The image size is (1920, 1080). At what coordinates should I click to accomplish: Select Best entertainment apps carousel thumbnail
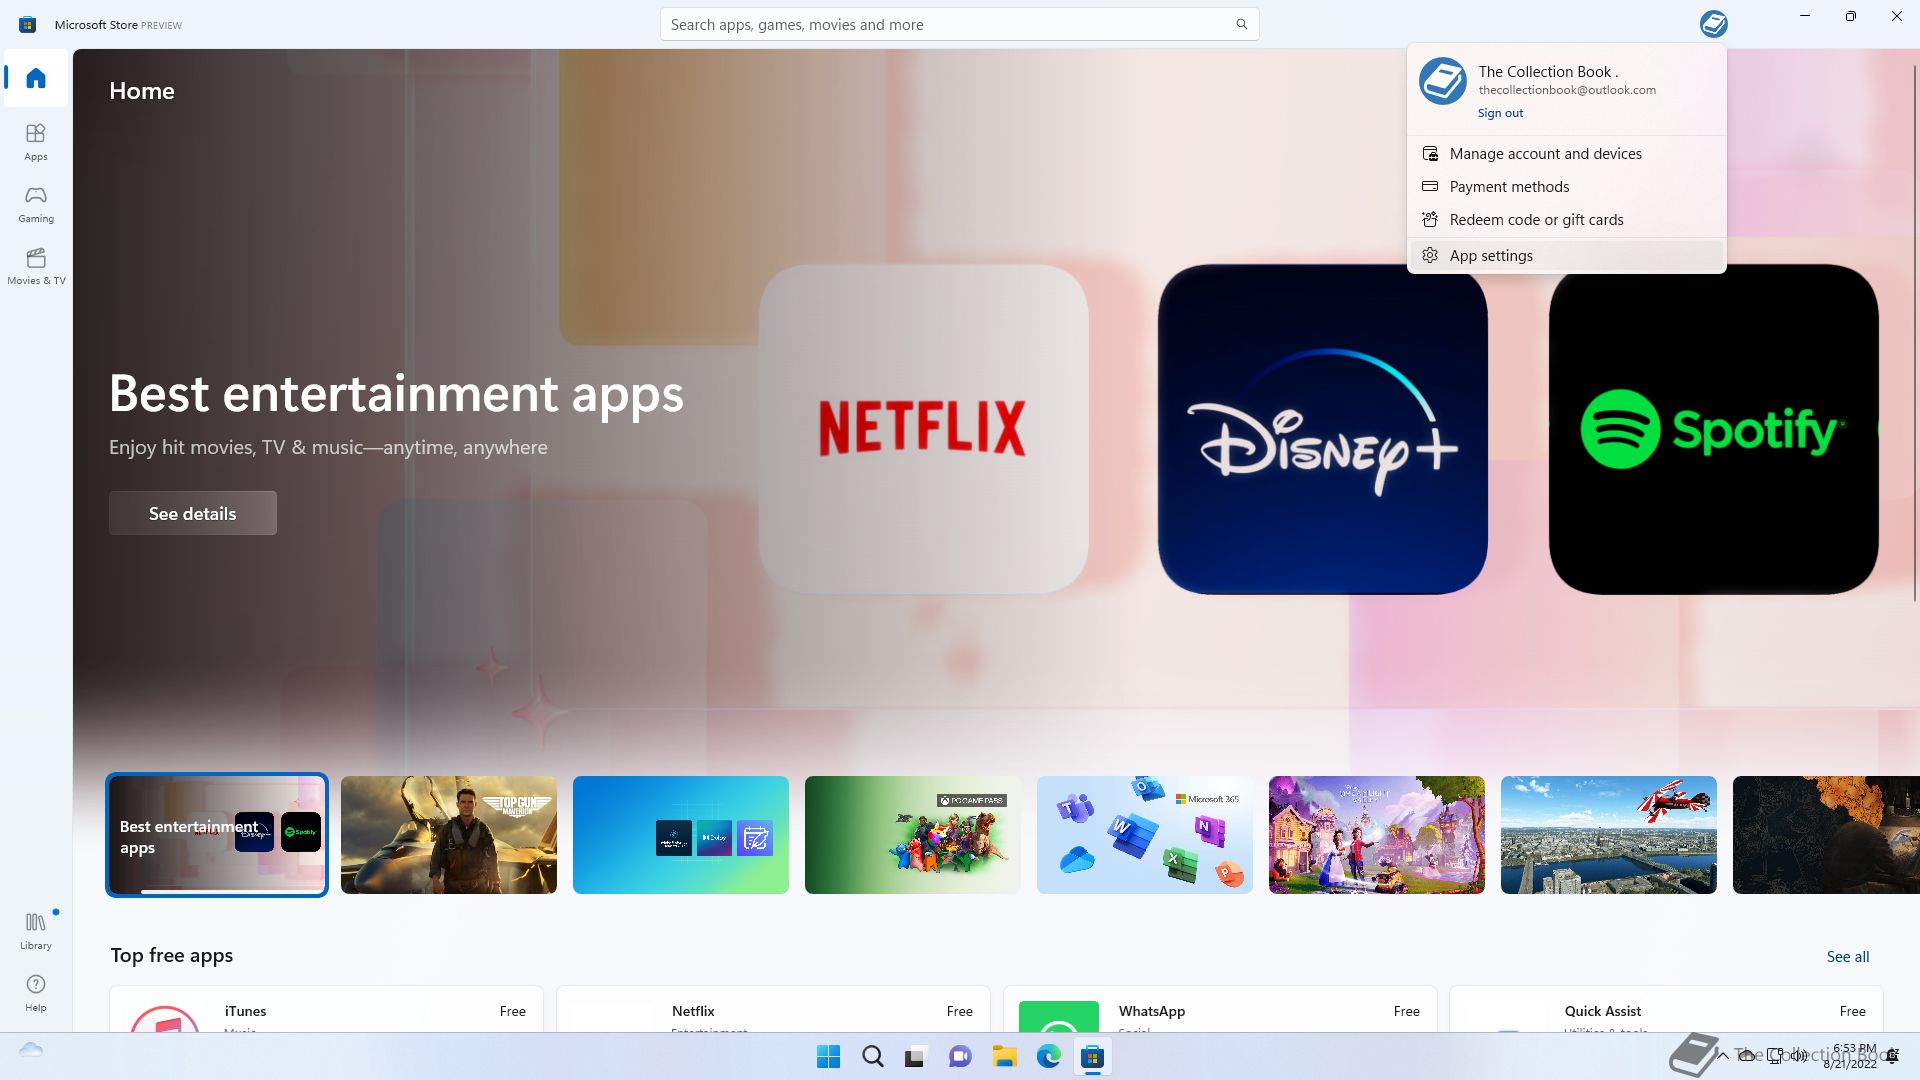(x=217, y=835)
